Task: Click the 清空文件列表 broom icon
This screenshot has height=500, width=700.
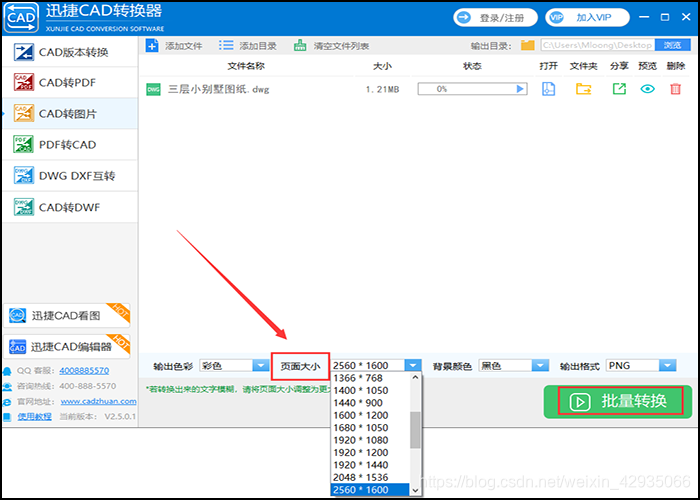Action: point(300,46)
